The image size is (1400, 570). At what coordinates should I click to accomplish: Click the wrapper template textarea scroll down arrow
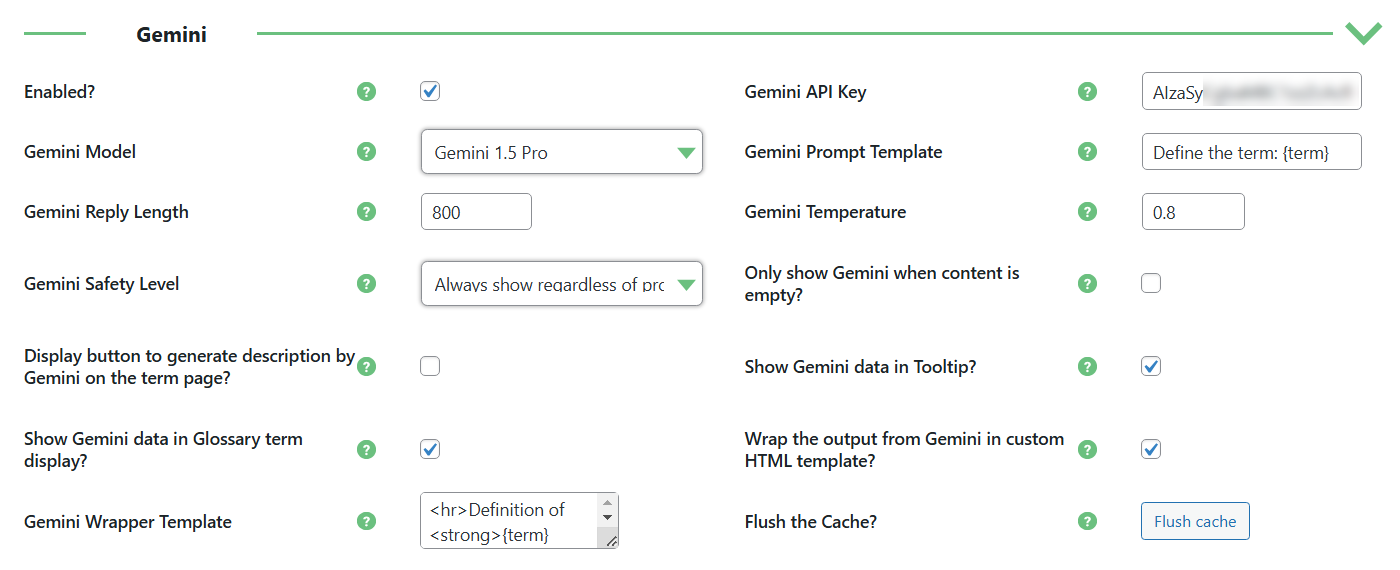coord(607,517)
